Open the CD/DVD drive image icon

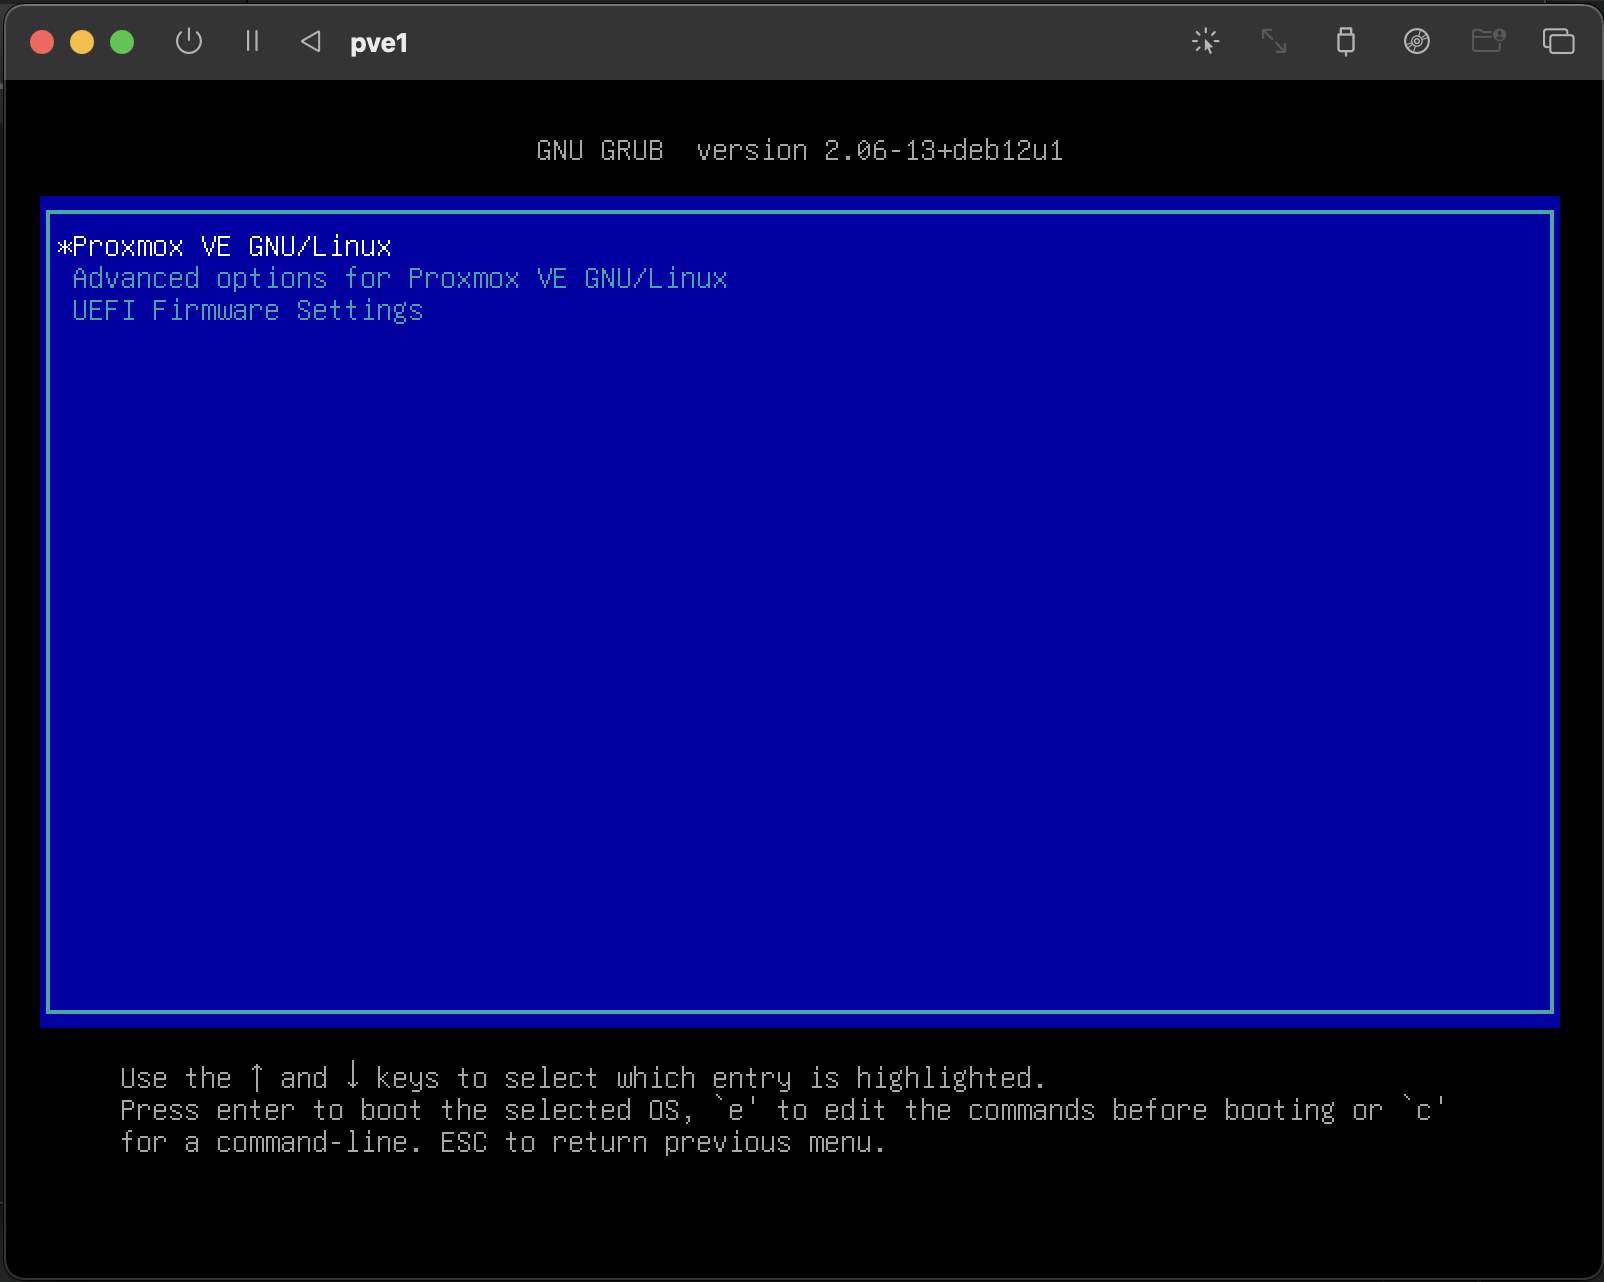tap(1417, 41)
